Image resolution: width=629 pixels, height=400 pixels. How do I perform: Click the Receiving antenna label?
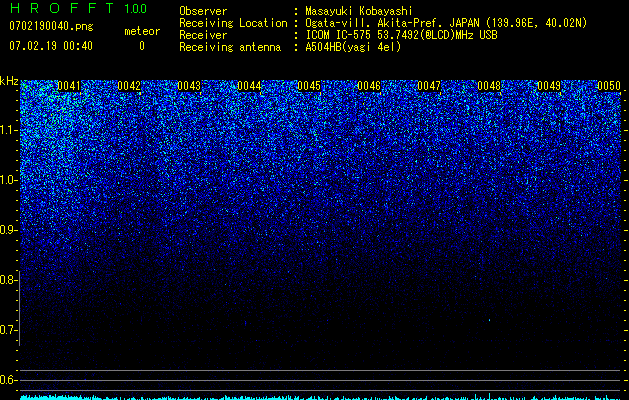(x=230, y=47)
